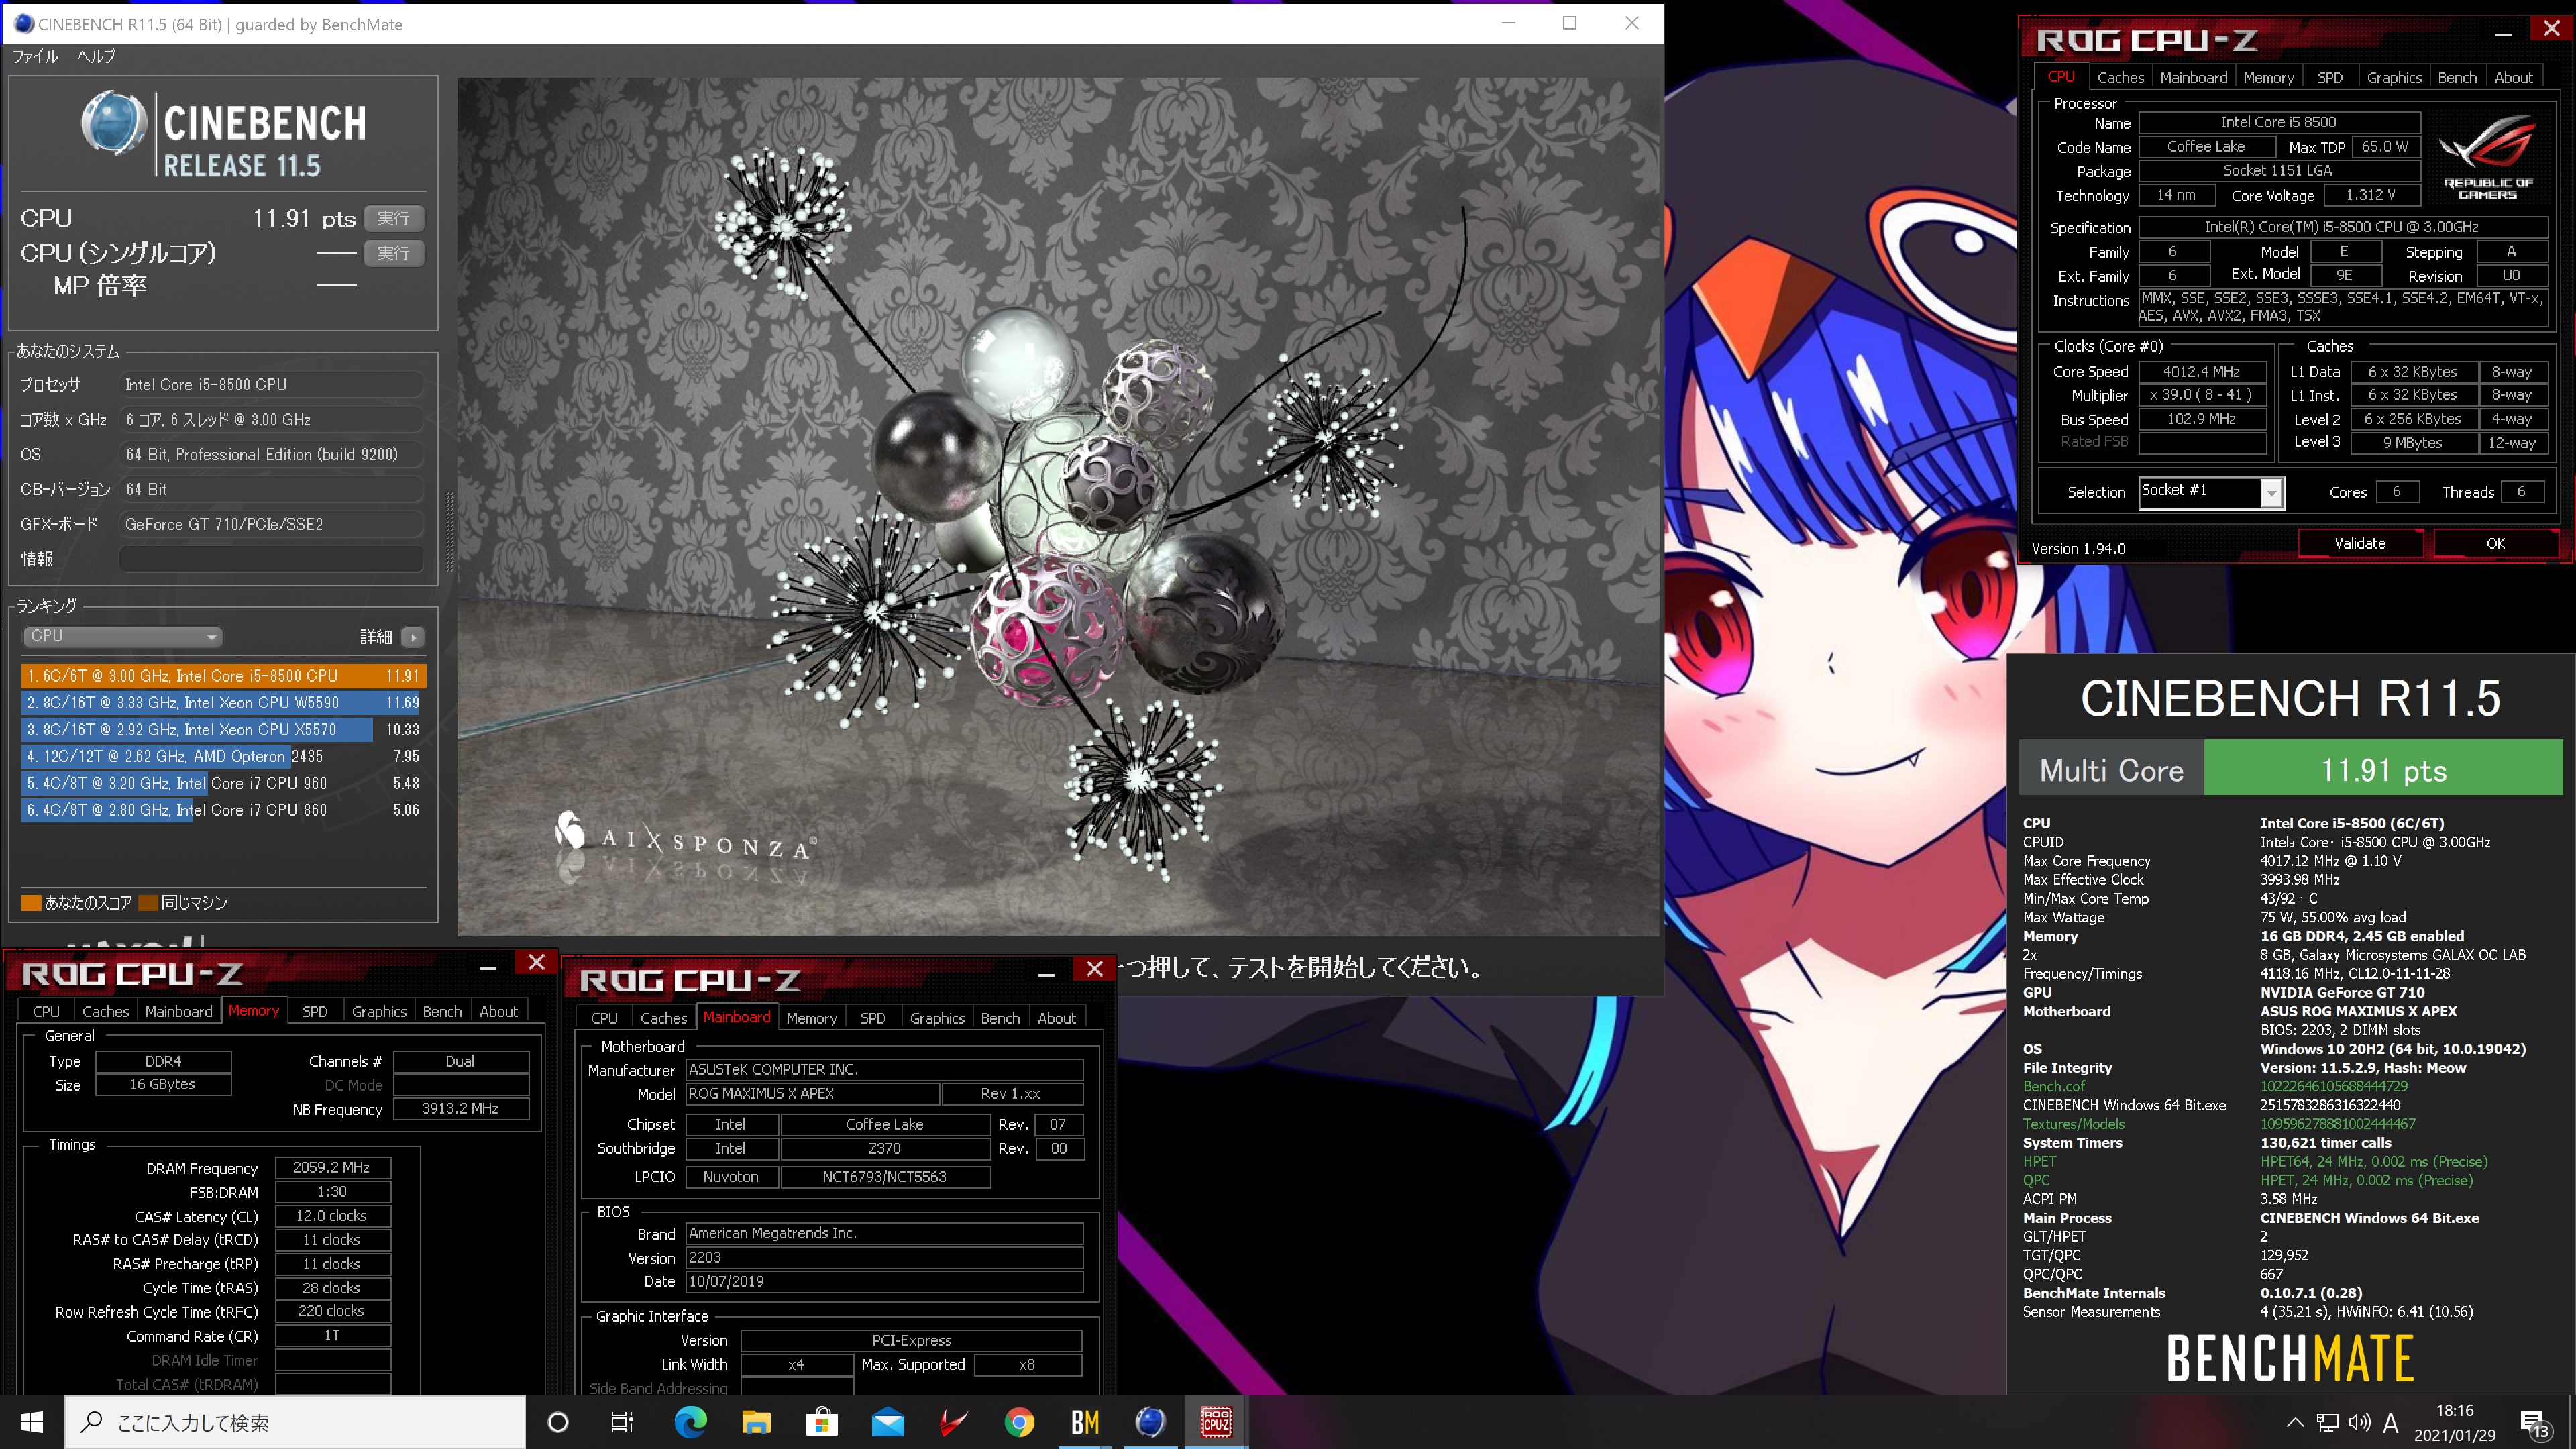Launch Microsoft Edge from taskbar

tap(690, 1422)
